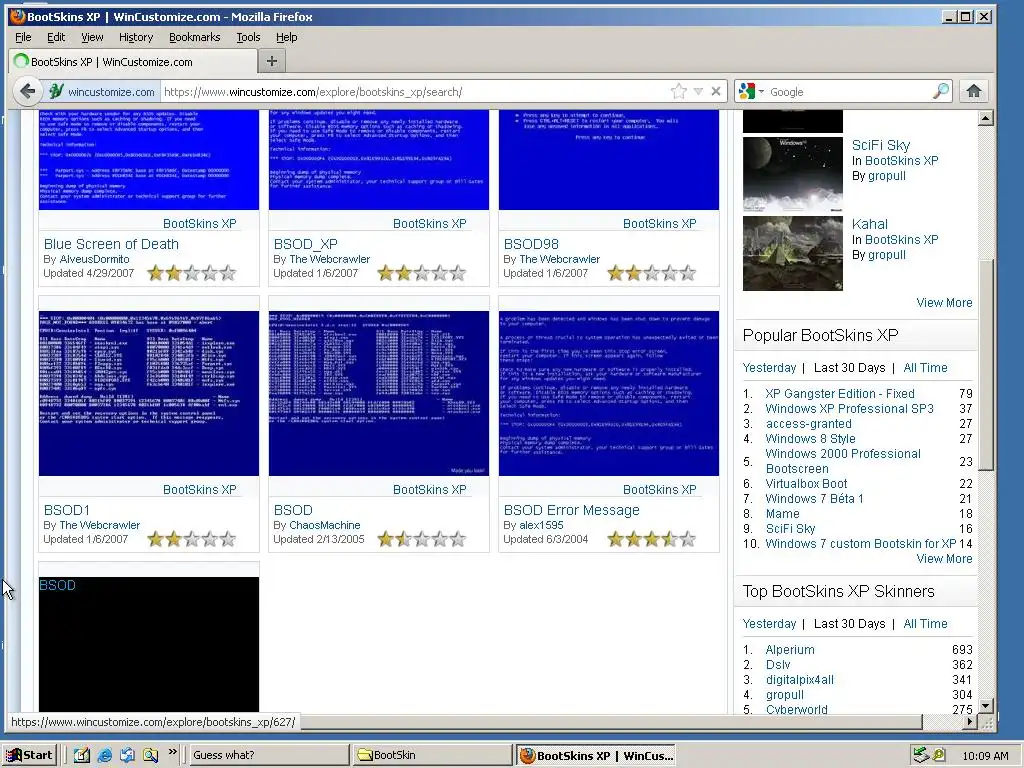
Task: Open the History menu
Action: tap(136, 37)
